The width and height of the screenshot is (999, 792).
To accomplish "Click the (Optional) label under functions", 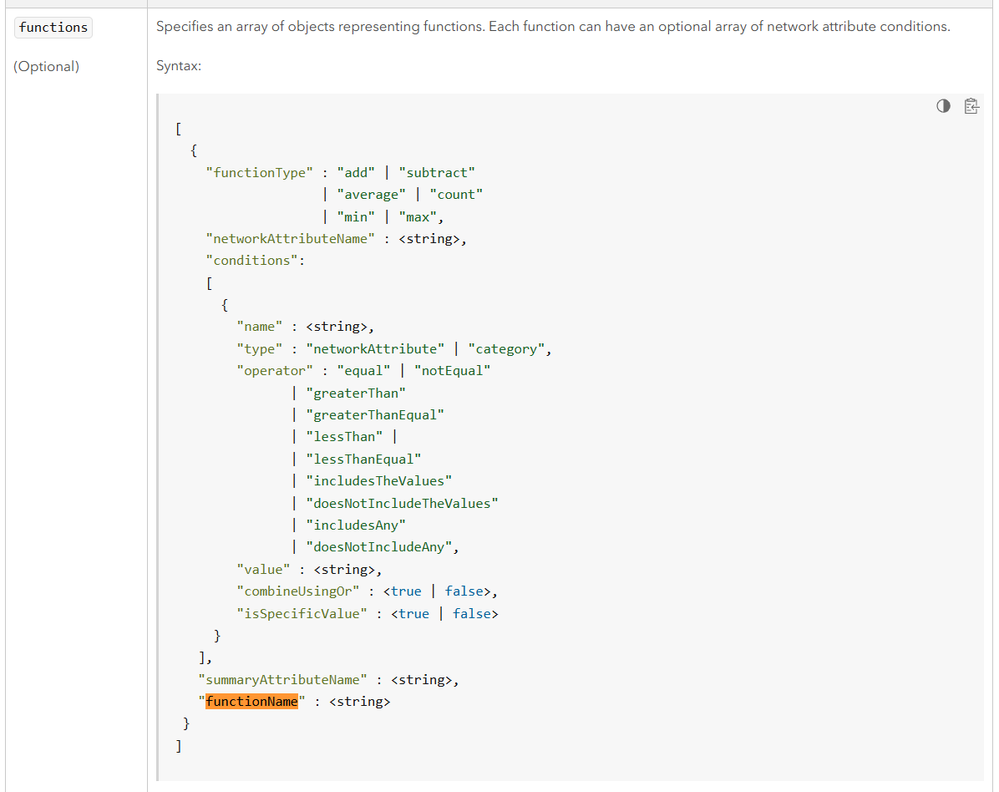I will [x=47, y=66].
